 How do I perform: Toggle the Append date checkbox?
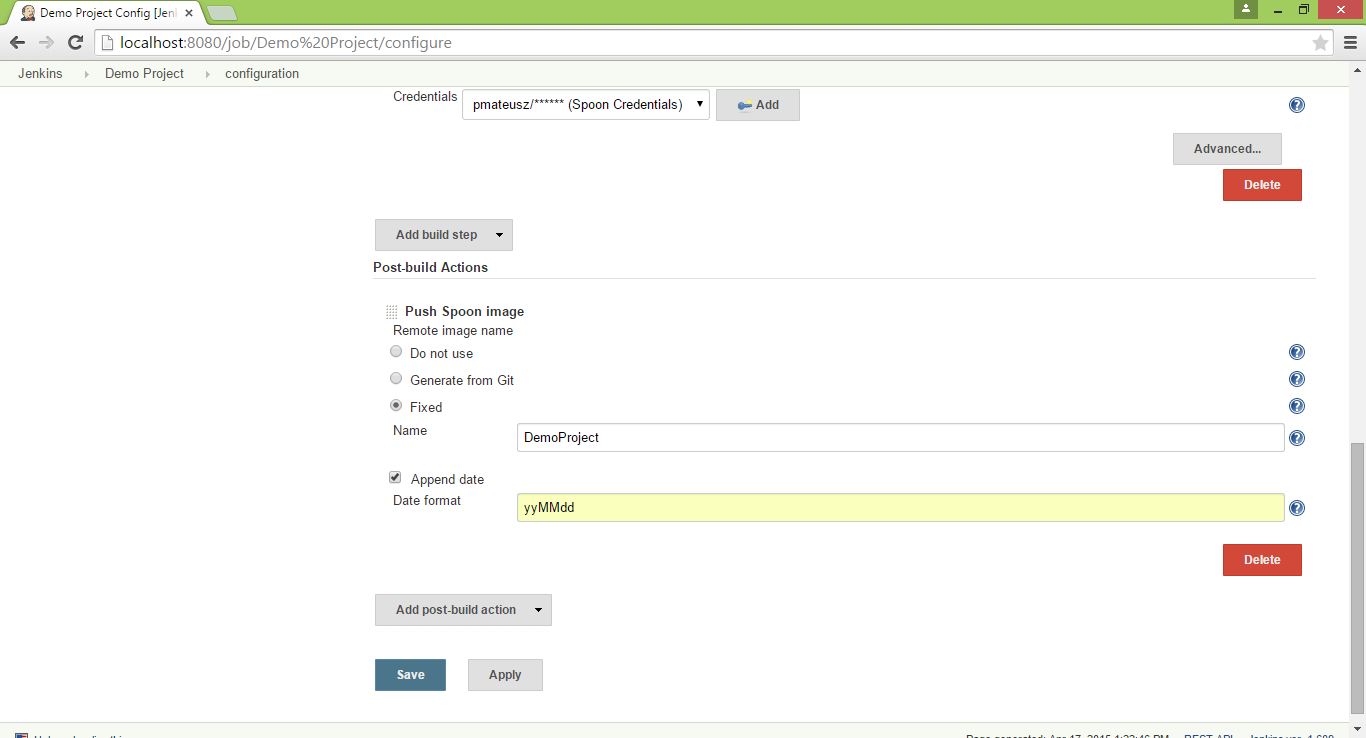coord(395,478)
